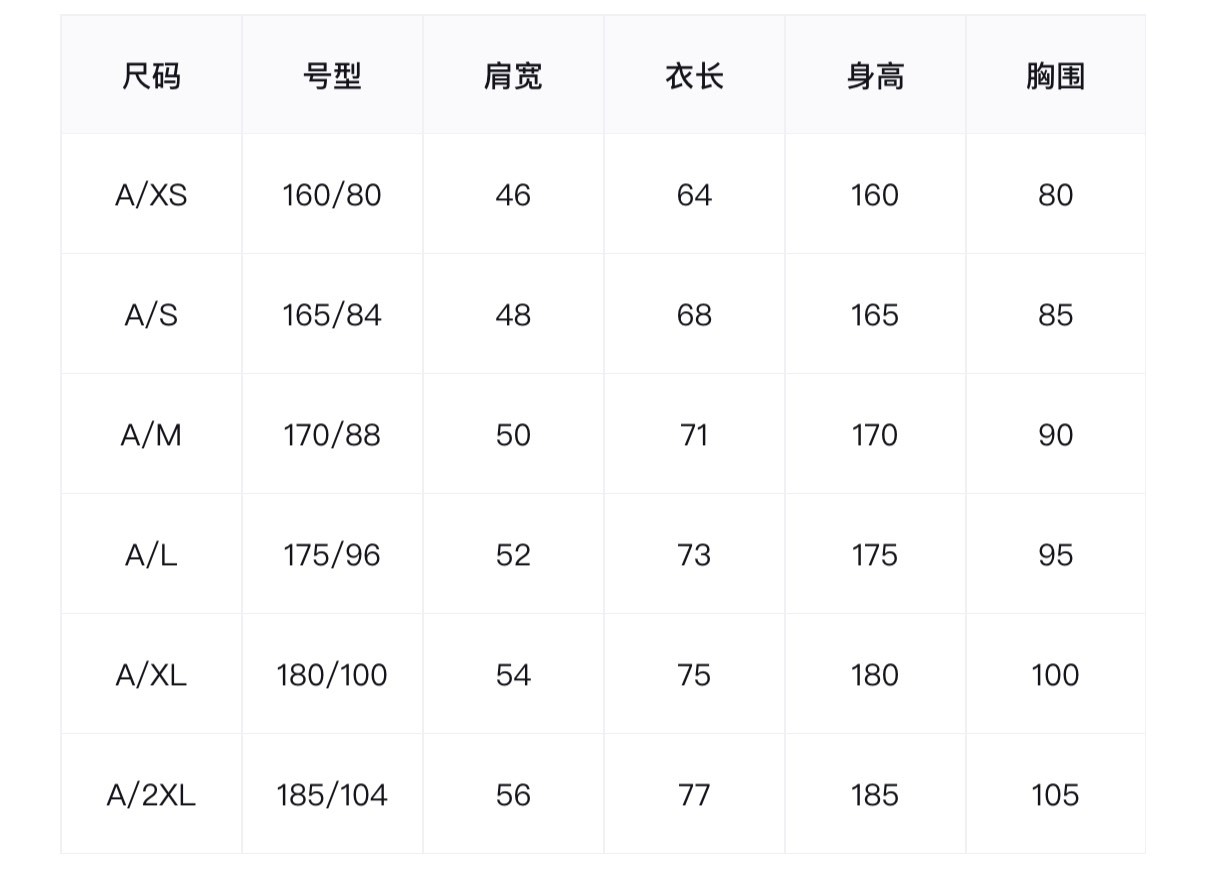Click chest value 105 in A/2XL row
Viewport: 1206px width, 889px height.
point(1055,795)
